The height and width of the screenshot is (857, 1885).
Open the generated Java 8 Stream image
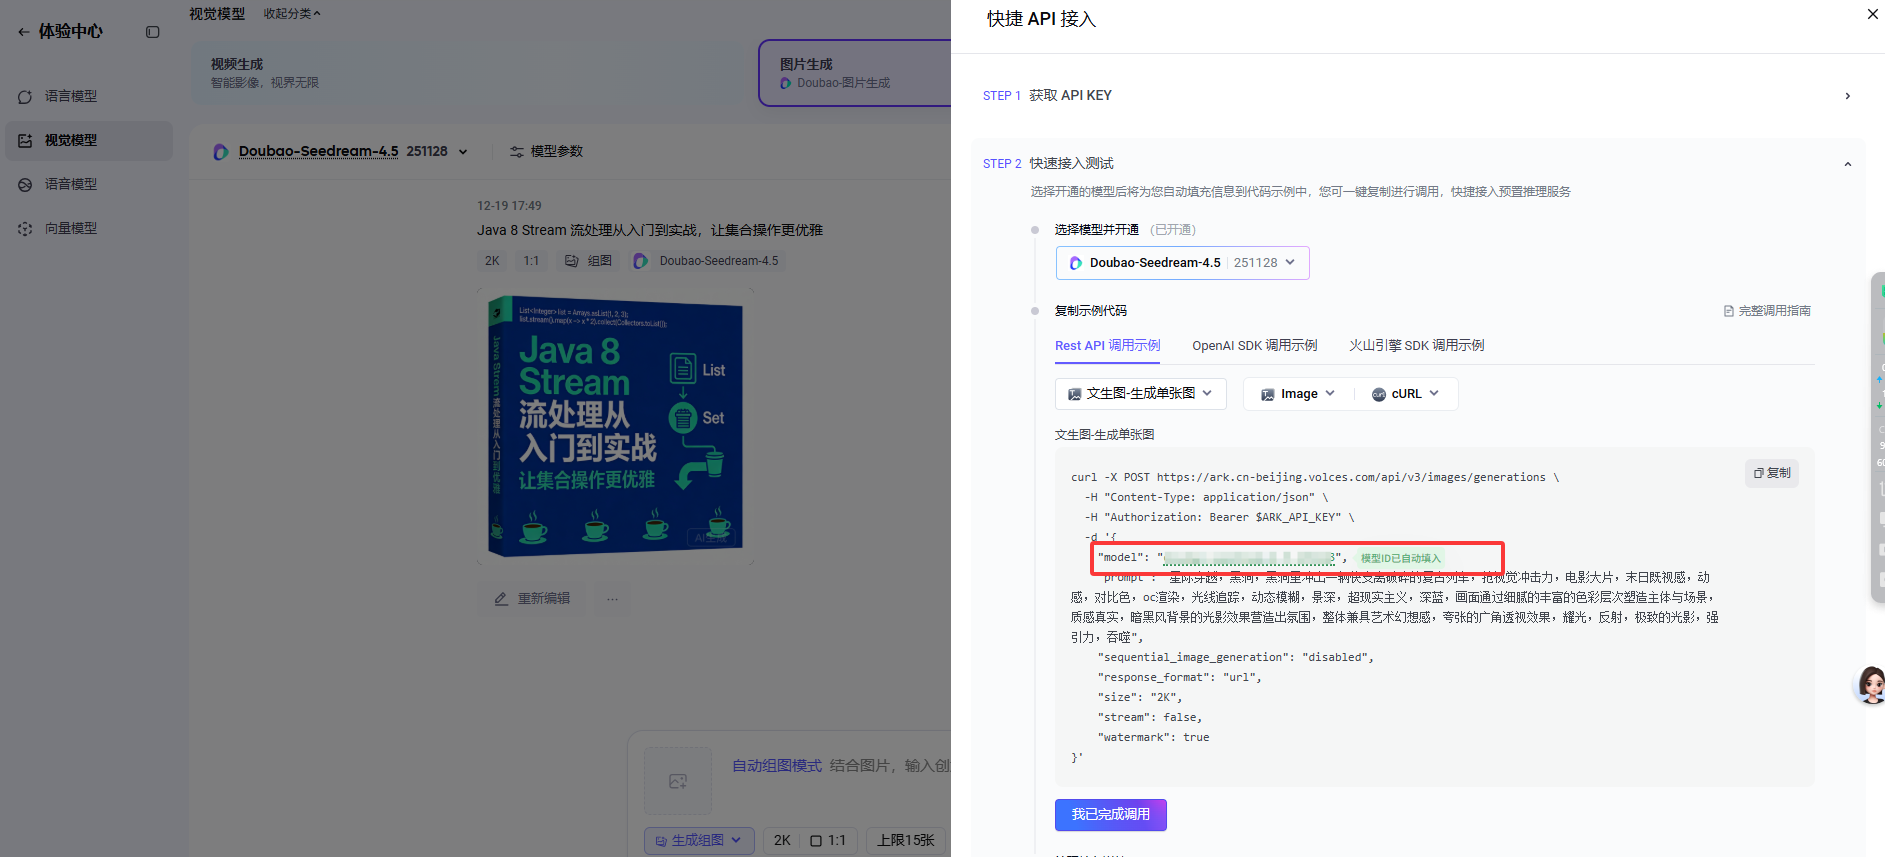[x=615, y=426]
